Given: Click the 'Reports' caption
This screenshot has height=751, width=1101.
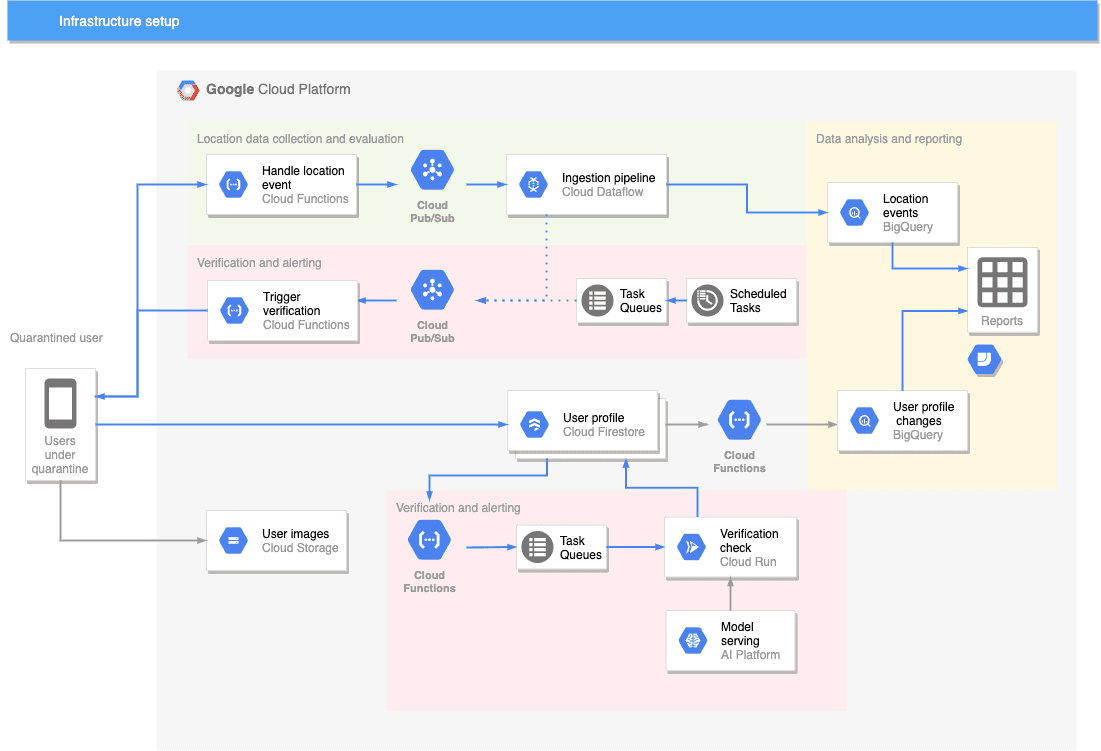Looking at the screenshot, I should pos(1002,321).
